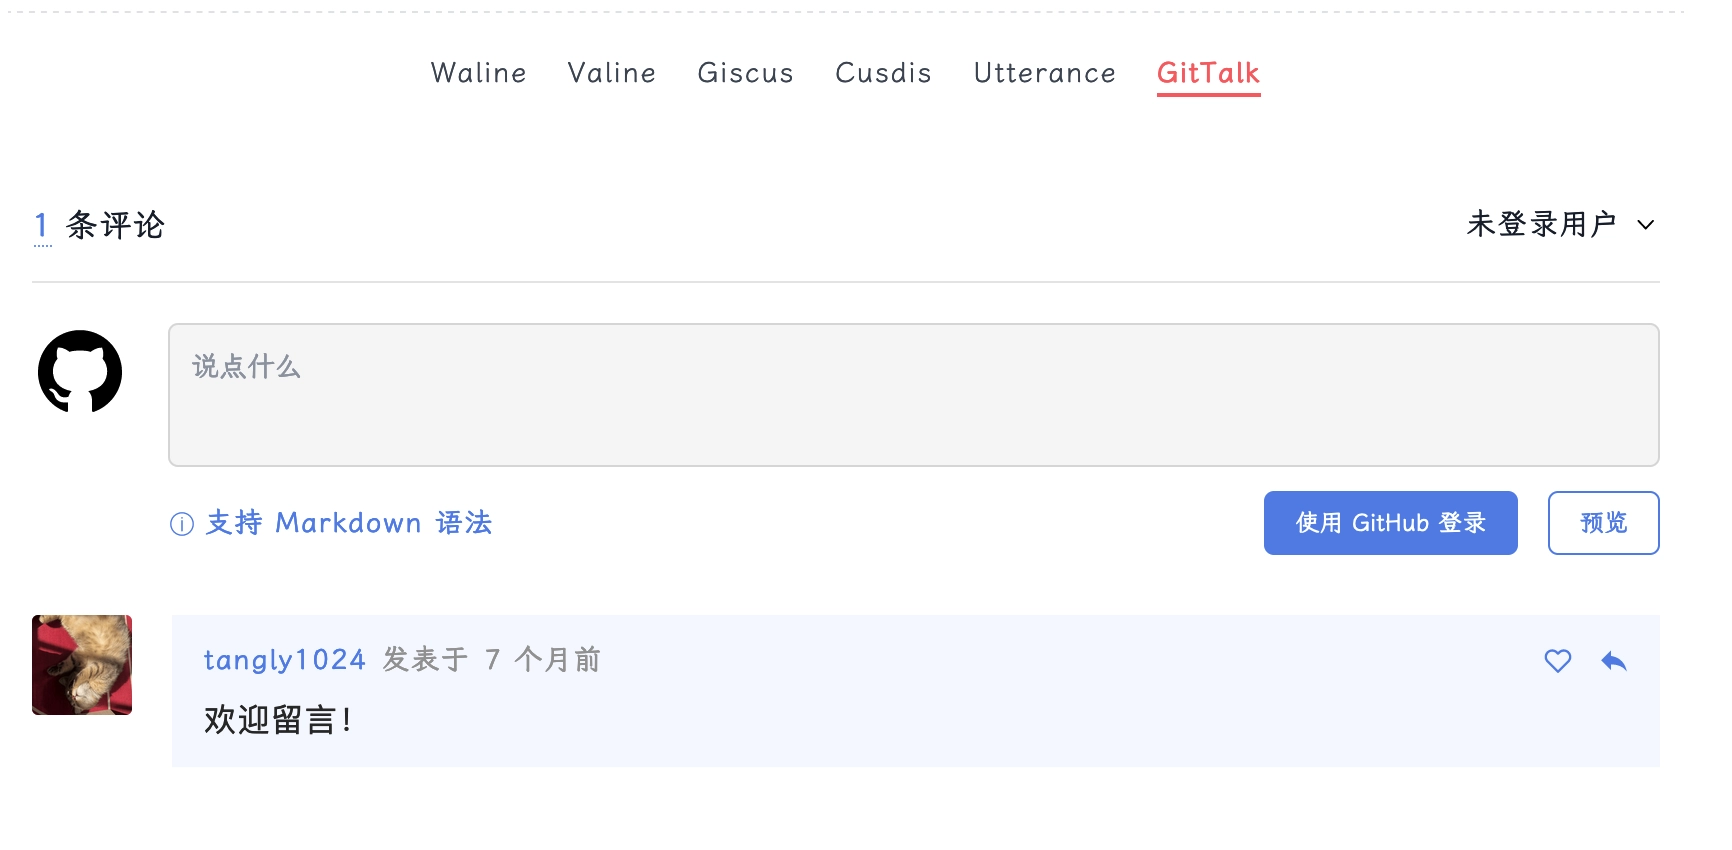Screen dimensions: 1732x850
Task: Log in with the 使用 GitHub 登录 button
Action: [x=1391, y=523]
